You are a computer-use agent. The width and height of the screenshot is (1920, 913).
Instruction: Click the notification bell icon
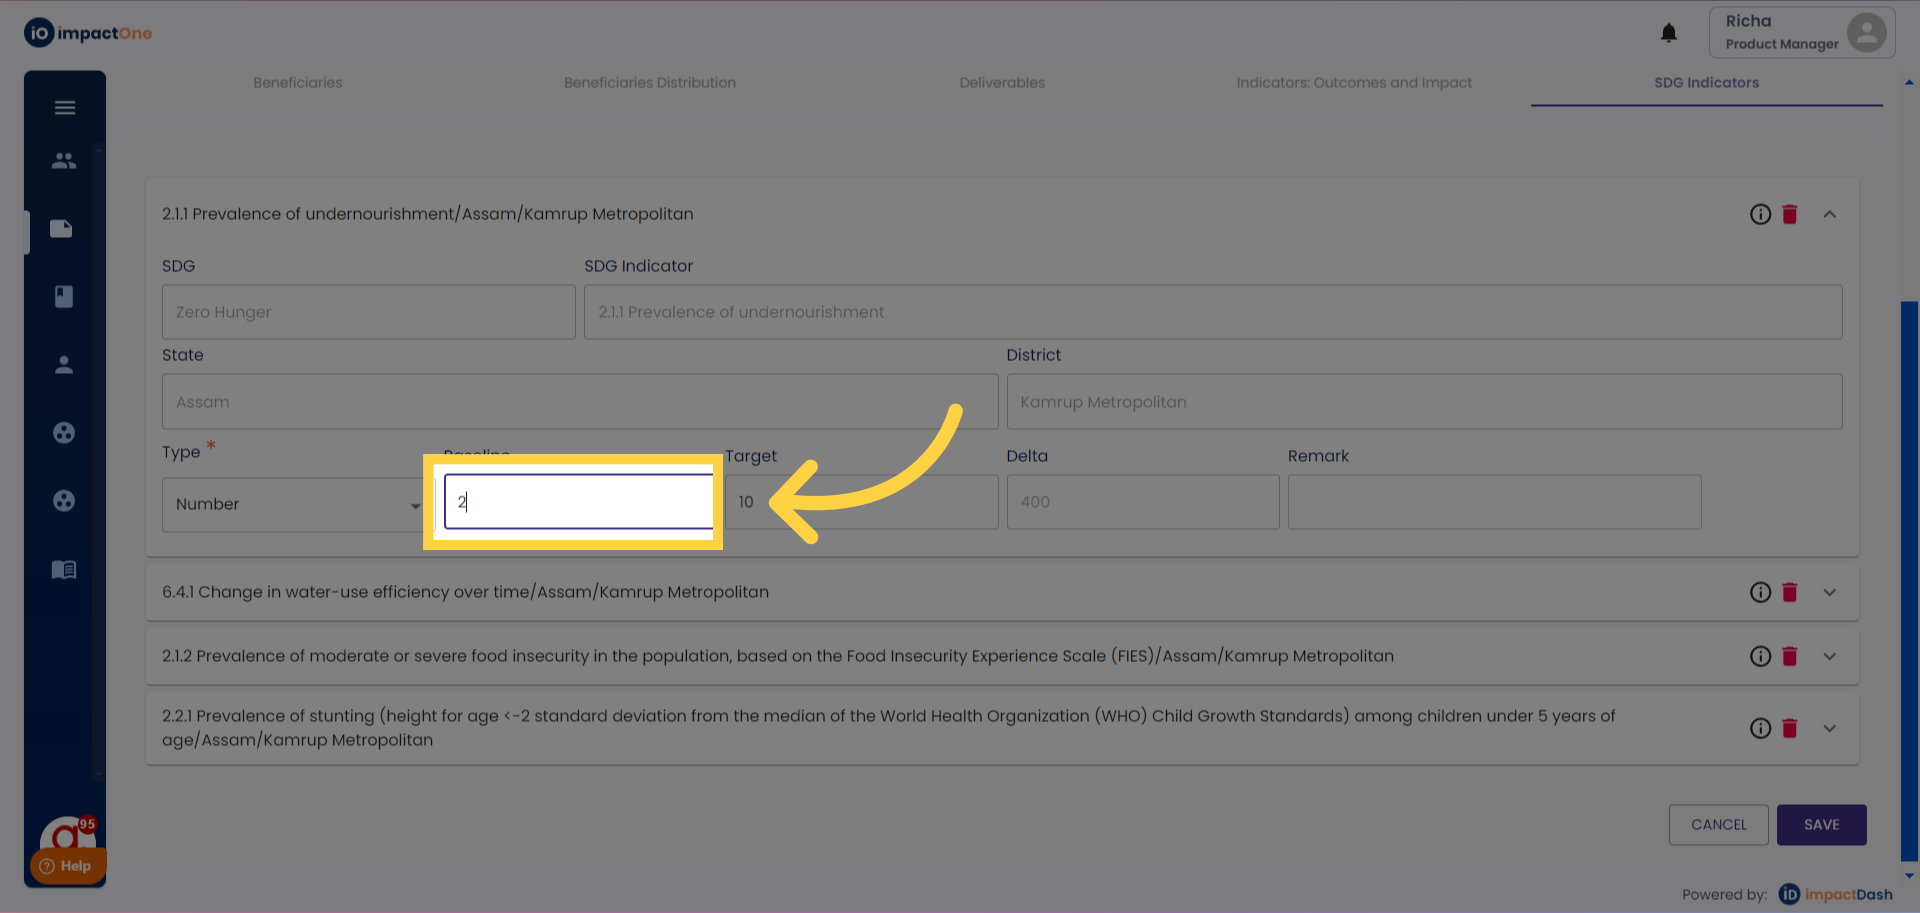(x=1668, y=34)
